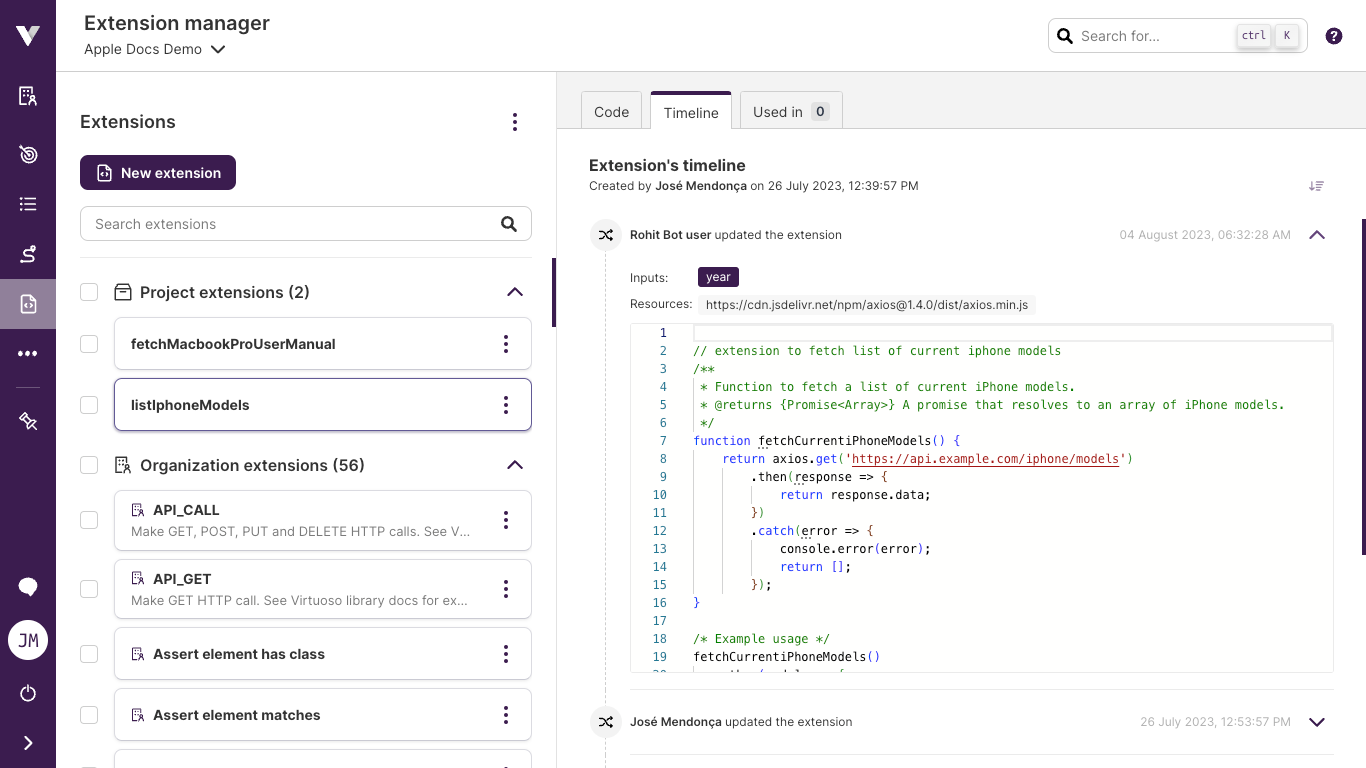Screen dimensions: 1366x768
Task: Check the fetchMacbookProUserManual checkbox
Action: [89, 344]
